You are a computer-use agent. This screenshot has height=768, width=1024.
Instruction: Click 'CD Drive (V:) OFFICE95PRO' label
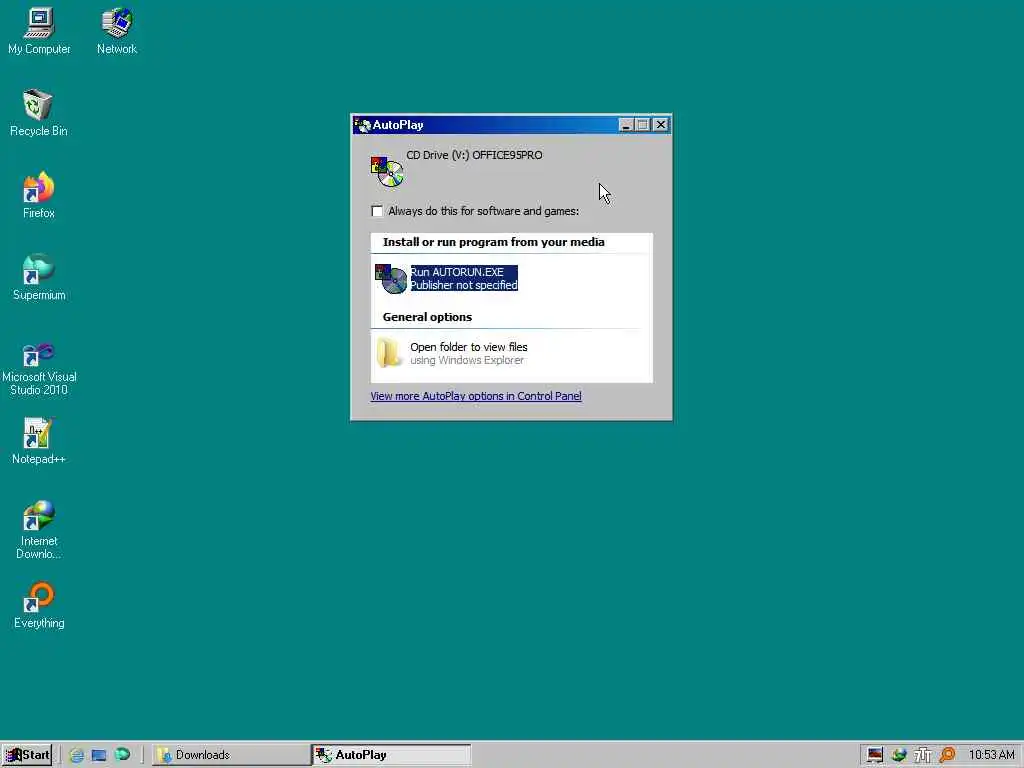pyautogui.click(x=474, y=155)
